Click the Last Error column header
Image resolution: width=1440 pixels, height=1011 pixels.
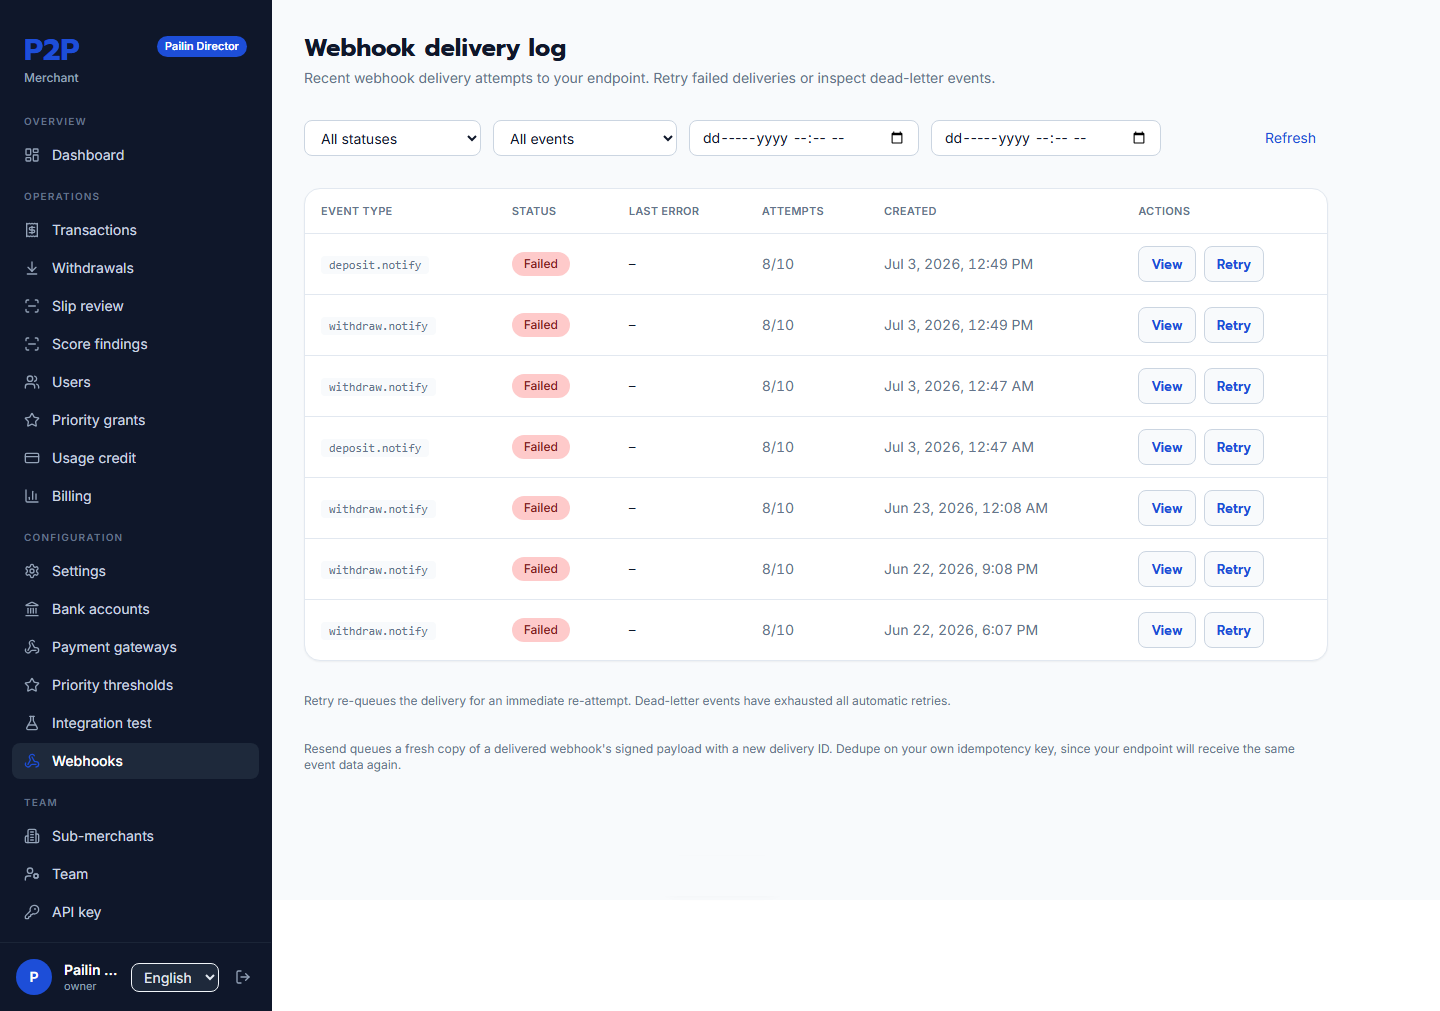pos(664,211)
